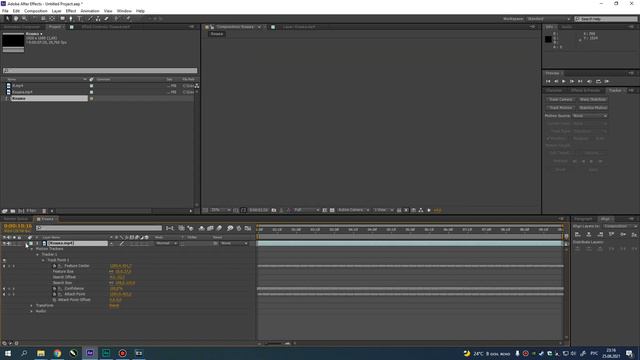Screen dimensions: 640x360
Task: Select the Rectangle shape tool
Action: pyautogui.click(x=62, y=19)
